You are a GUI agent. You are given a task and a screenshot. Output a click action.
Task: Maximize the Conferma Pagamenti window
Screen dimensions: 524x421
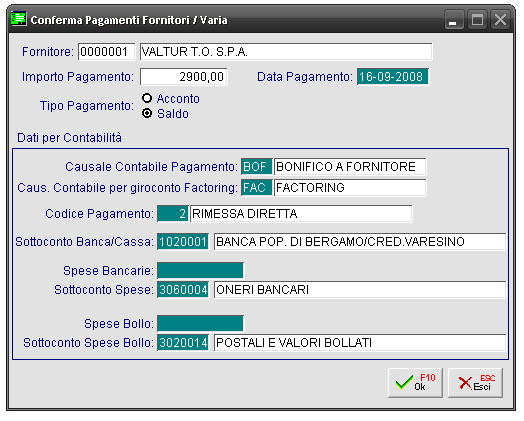coord(477,20)
